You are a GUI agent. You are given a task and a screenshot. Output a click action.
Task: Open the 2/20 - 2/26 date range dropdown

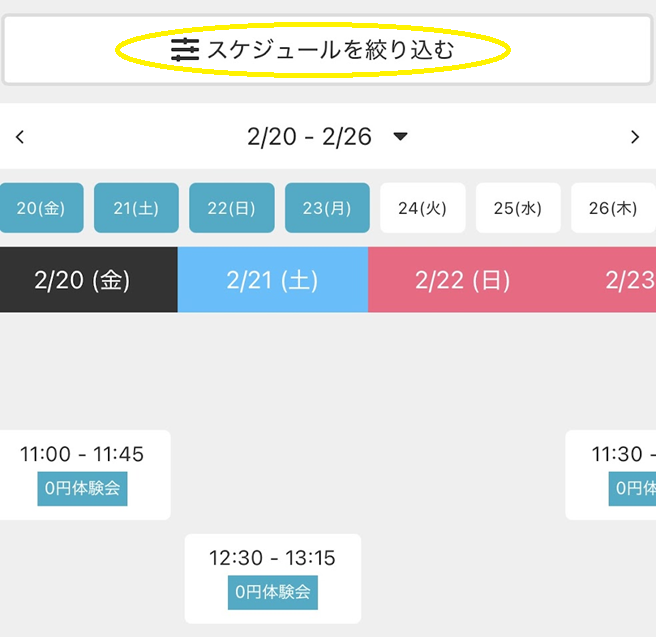point(309,137)
